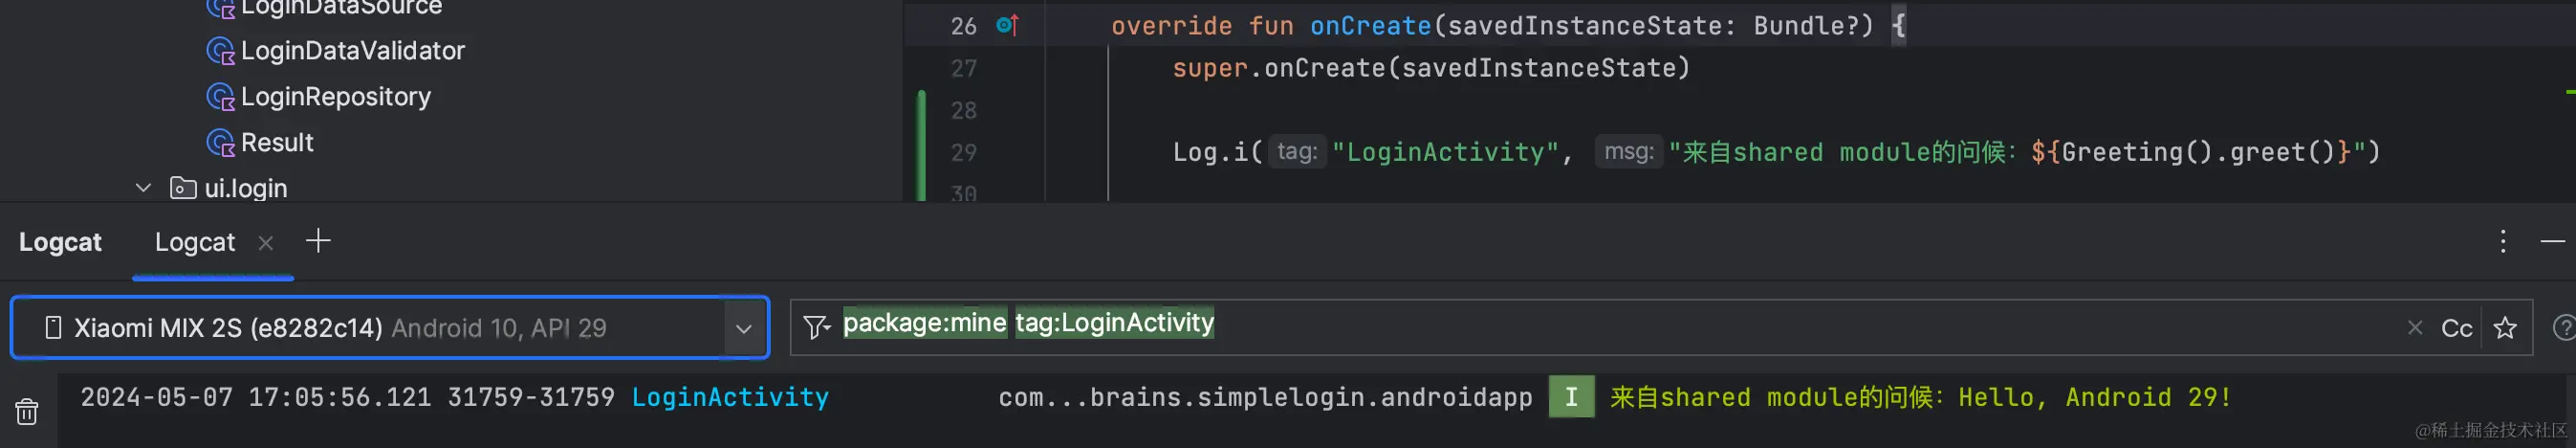Click the phone icon in device selector

coord(54,327)
